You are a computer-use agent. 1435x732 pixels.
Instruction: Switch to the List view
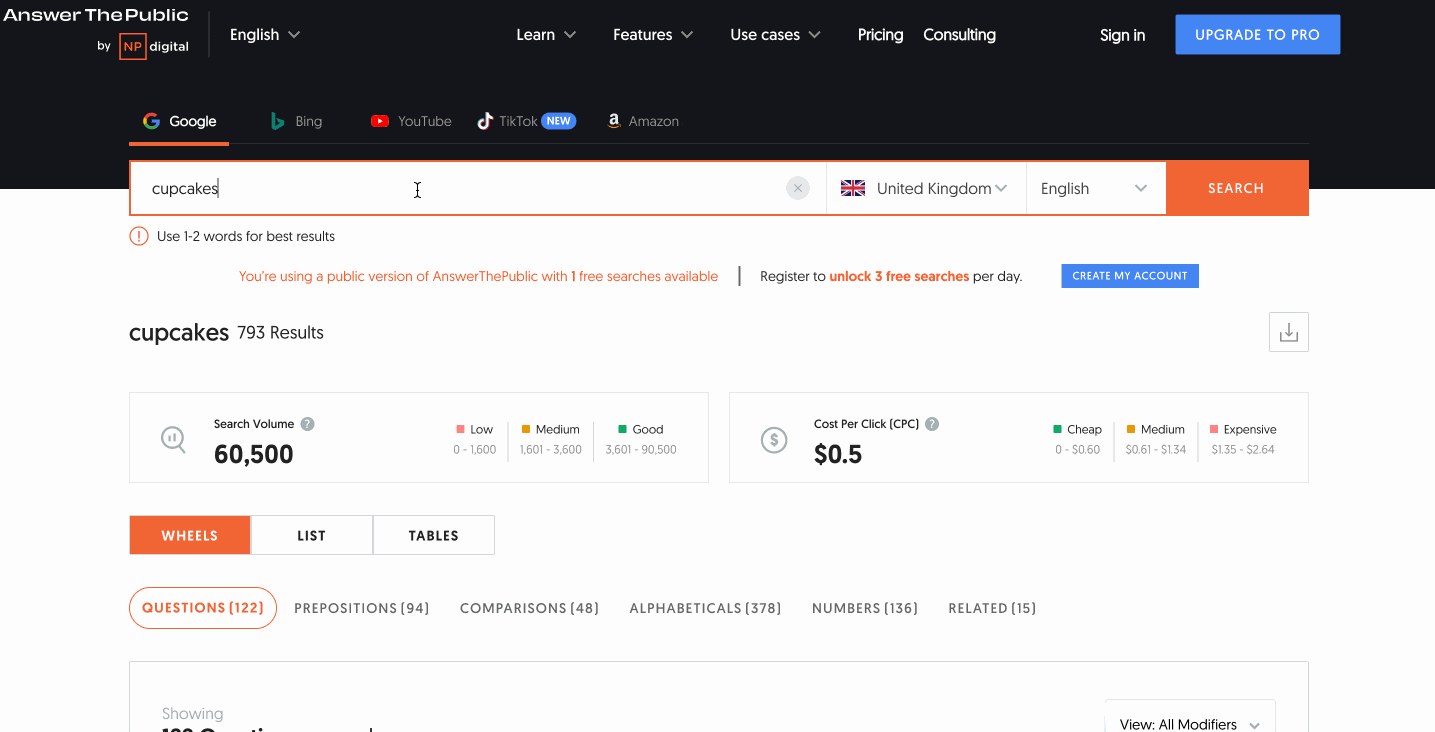coord(311,535)
